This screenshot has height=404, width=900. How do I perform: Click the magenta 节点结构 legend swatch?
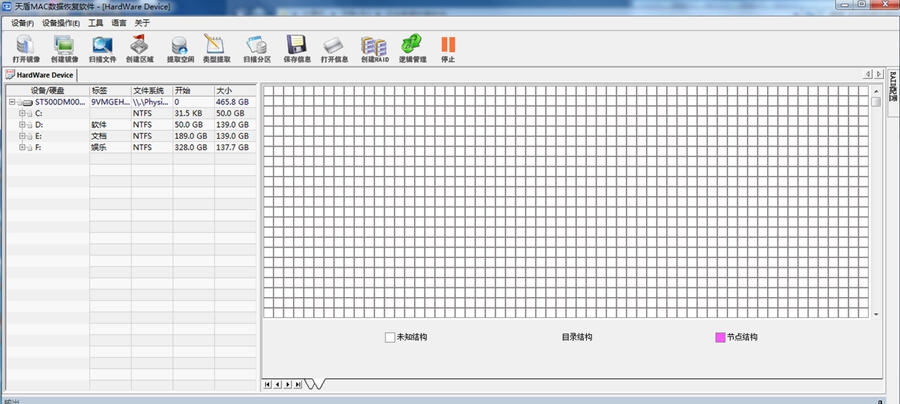click(x=720, y=337)
